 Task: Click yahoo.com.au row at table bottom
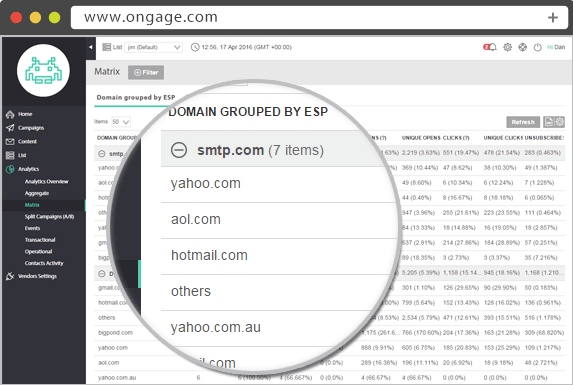pyautogui.click(x=117, y=378)
